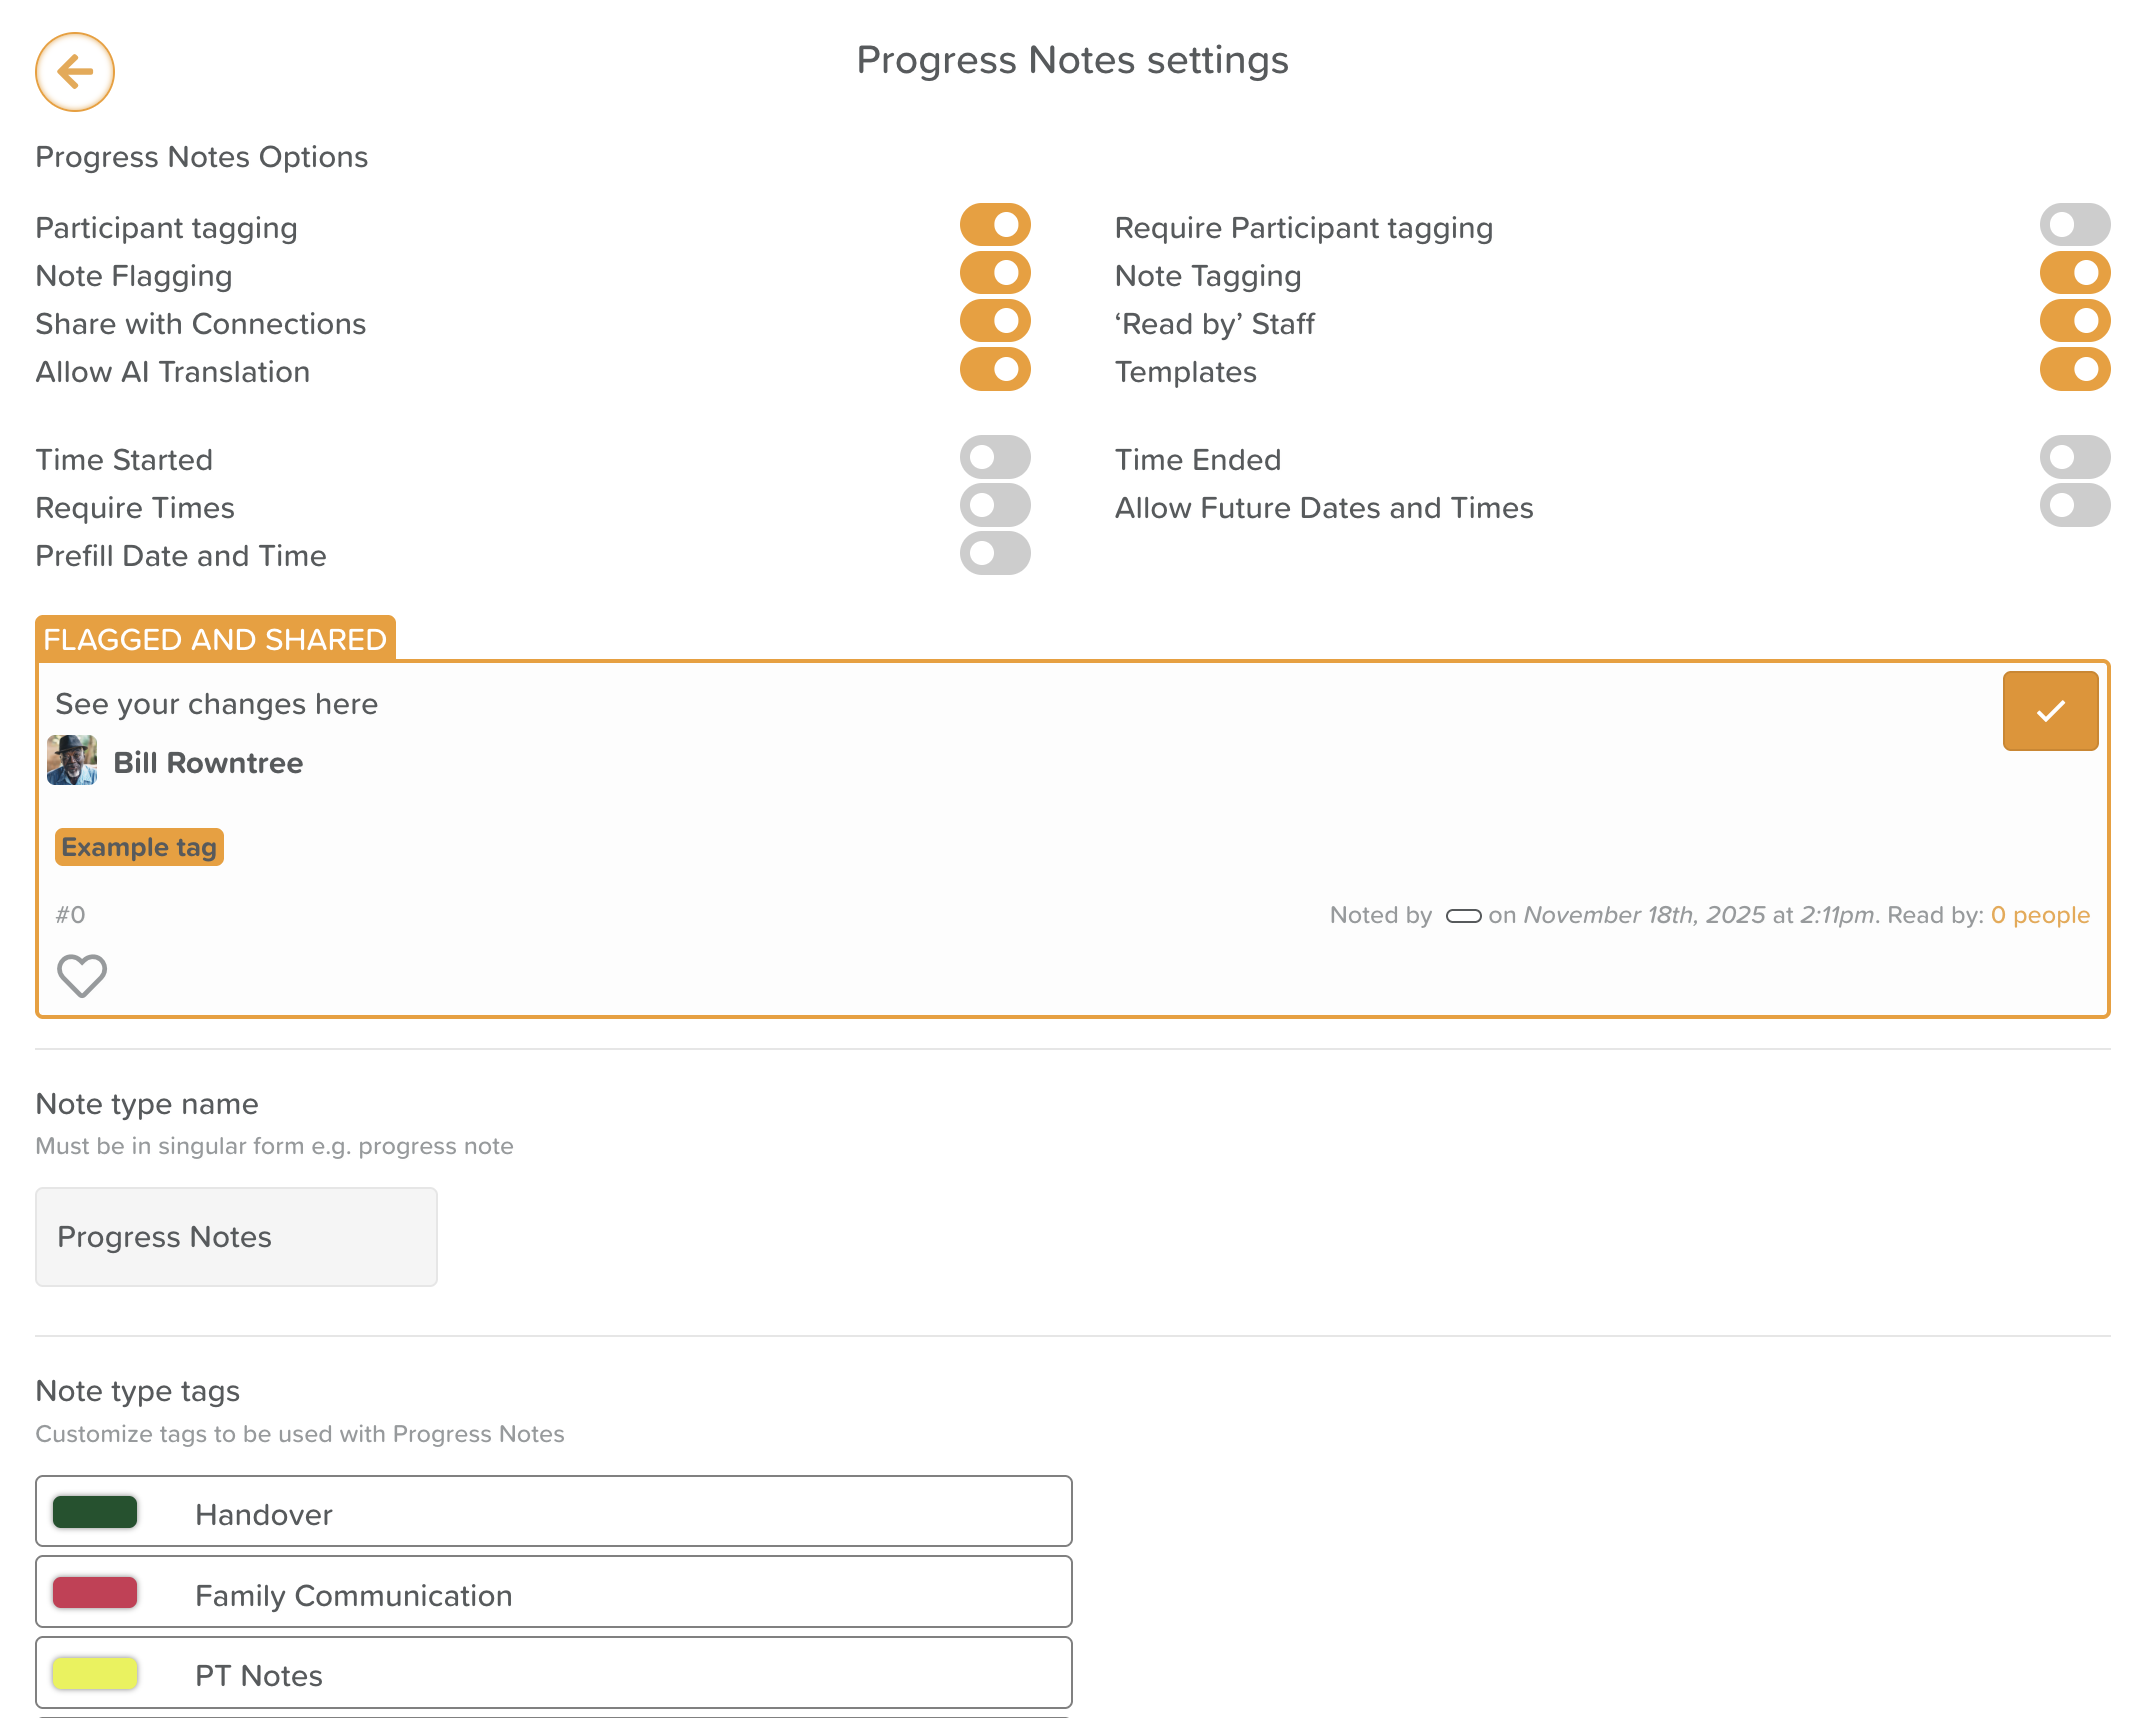Click the yellow PT Notes color swatch
Viewport: 2142px width, 1718px height.
[x=95, y=1674]
